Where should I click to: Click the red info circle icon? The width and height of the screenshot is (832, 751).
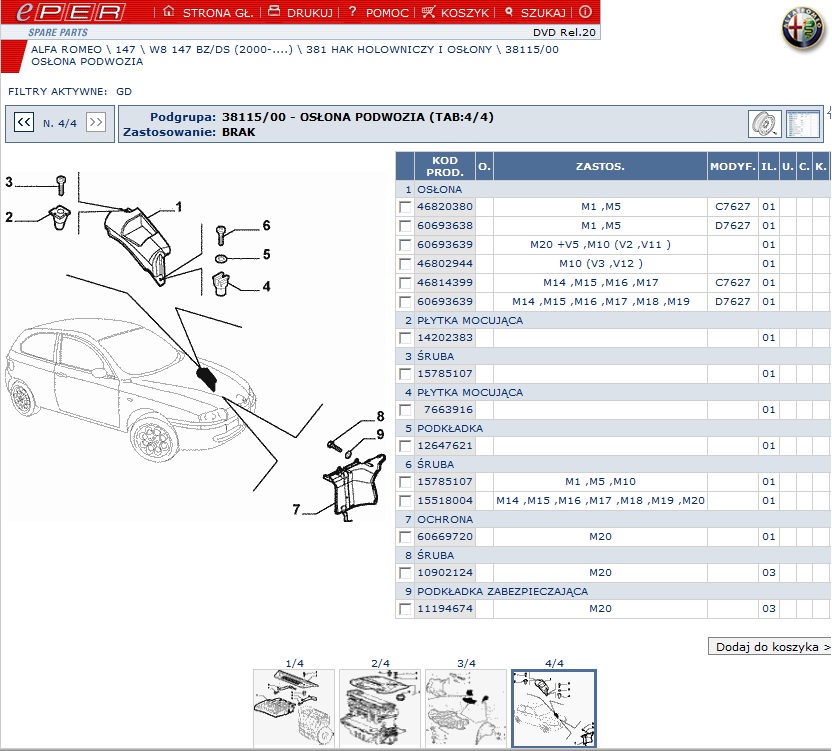(585, 13)
